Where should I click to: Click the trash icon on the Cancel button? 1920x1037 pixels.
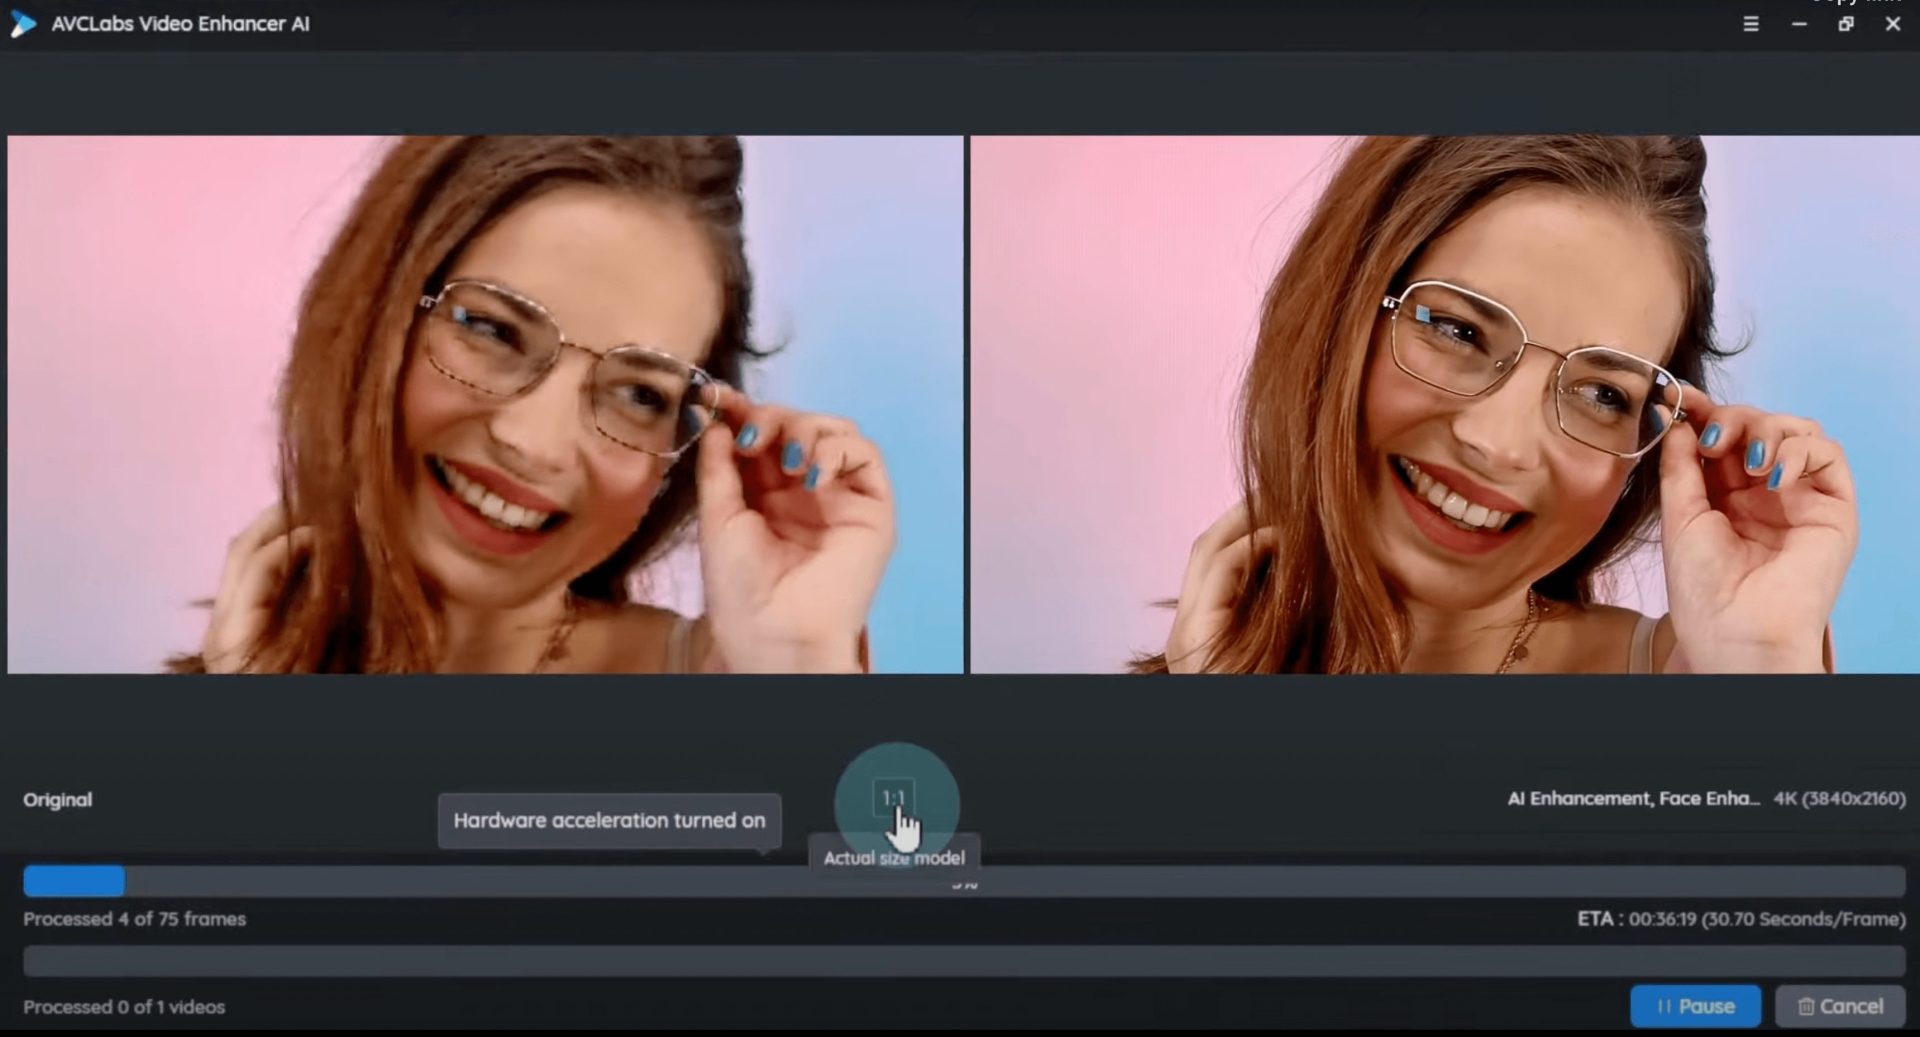pyautogui.click(x=1808, y=1006)
